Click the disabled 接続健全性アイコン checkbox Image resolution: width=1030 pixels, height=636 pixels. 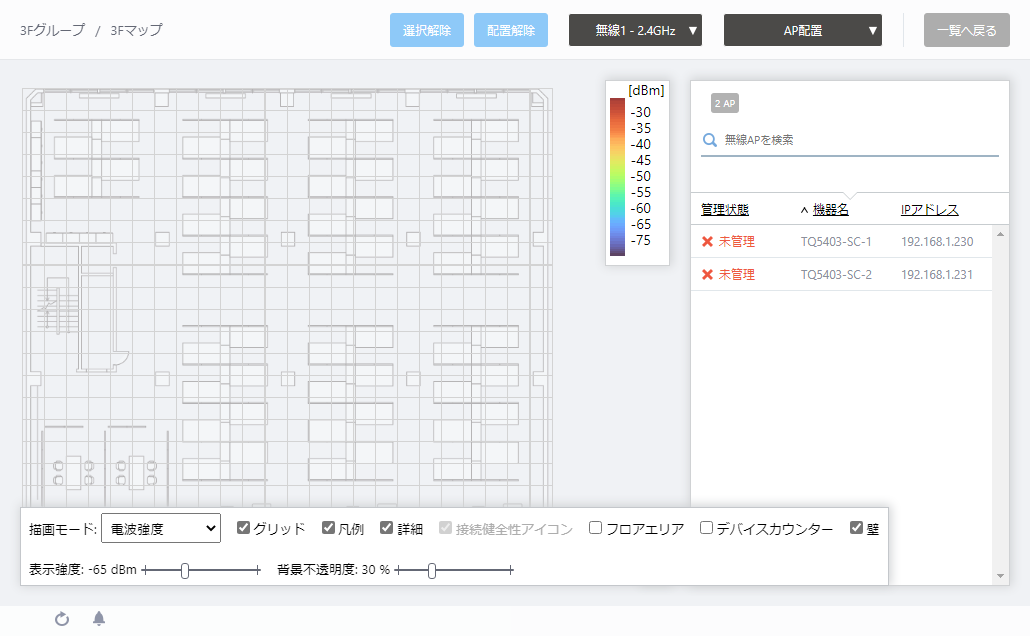(x=445, y=528)
